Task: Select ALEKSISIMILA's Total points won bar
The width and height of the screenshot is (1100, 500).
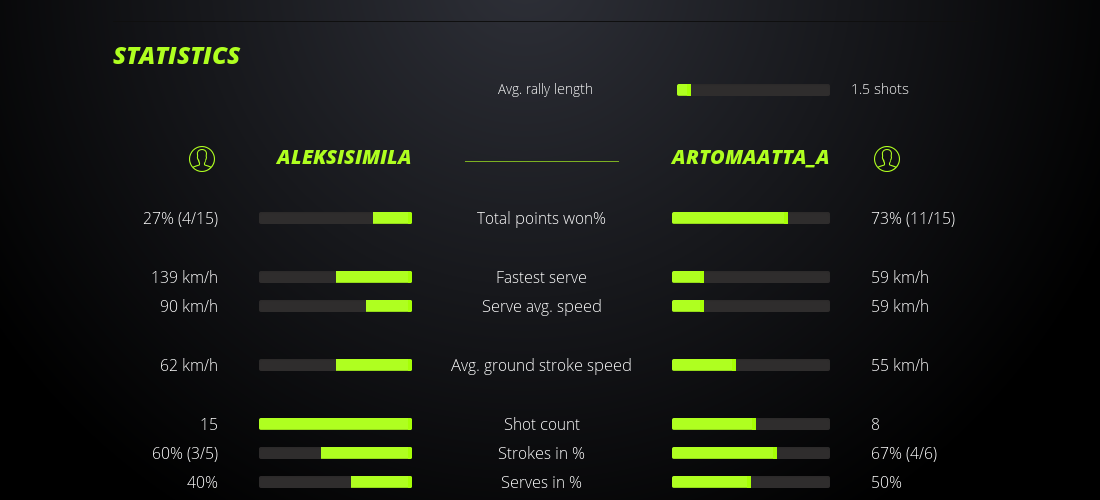Action: (335, 218)
